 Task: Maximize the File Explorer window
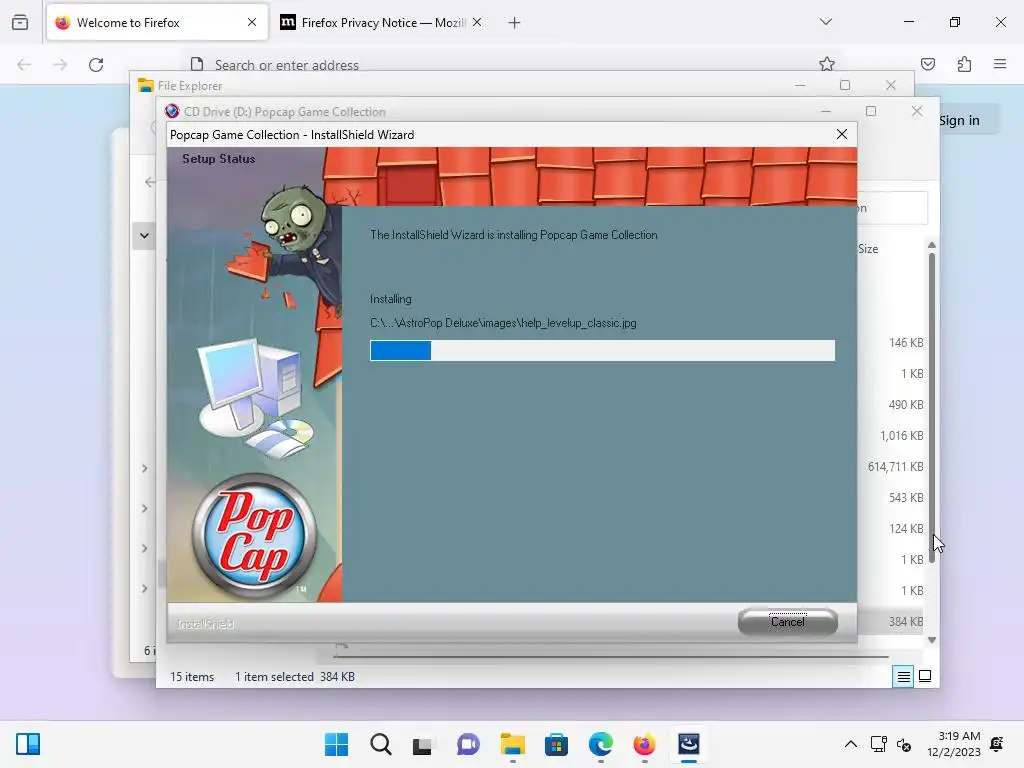[845, 86]
